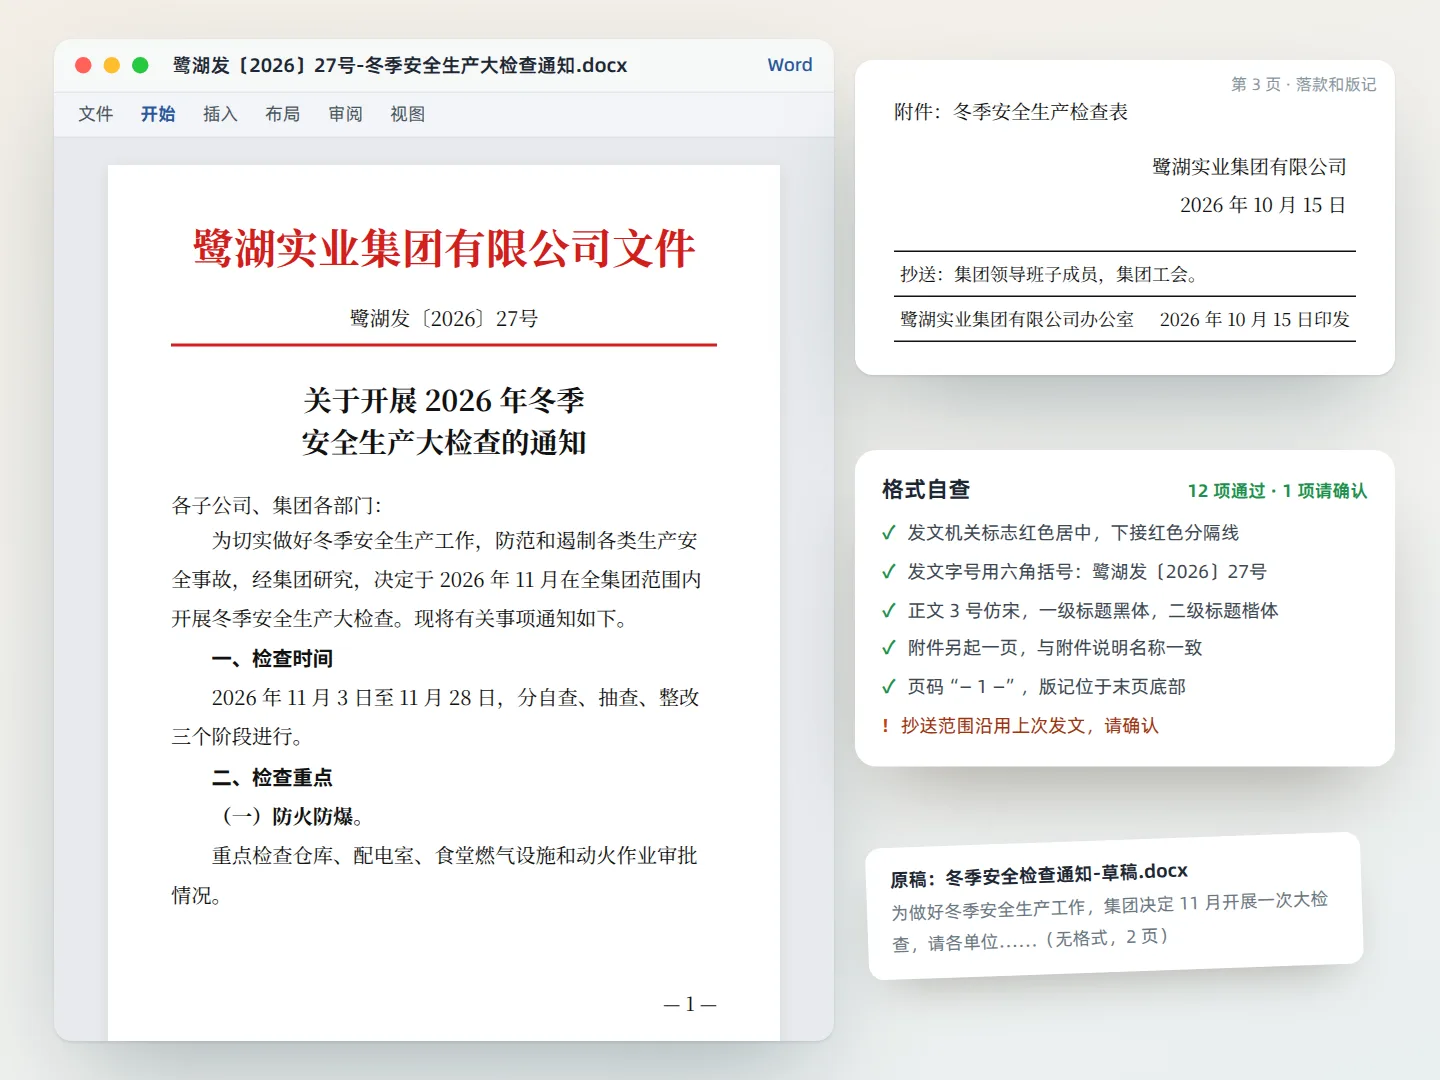Click the salutation 各子公司、集团各部门
The height and width of the screenshot is (1080, 1440).
pos(276,505)
